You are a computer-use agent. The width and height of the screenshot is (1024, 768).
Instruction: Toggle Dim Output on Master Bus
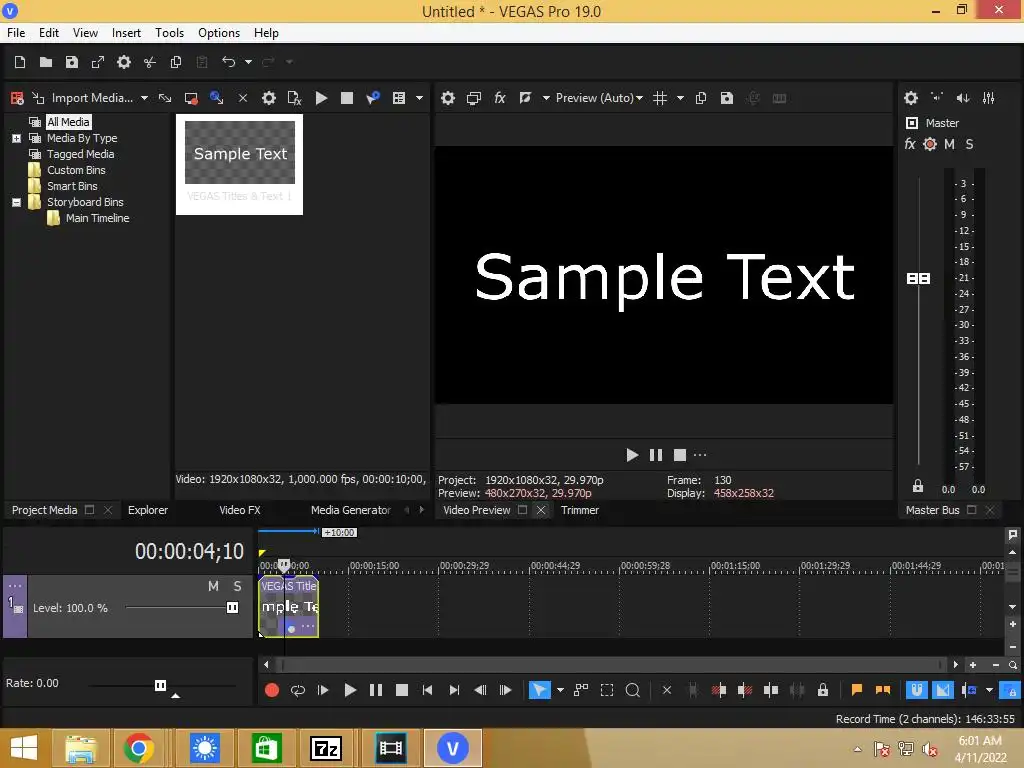pos(963,98)
